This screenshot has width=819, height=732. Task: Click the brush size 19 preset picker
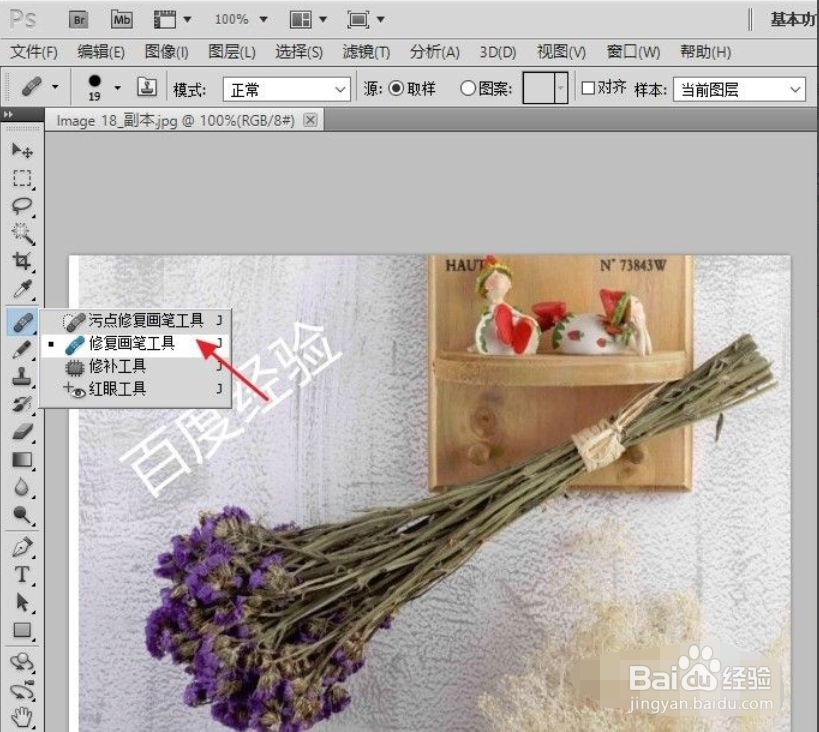pos(99,88)
